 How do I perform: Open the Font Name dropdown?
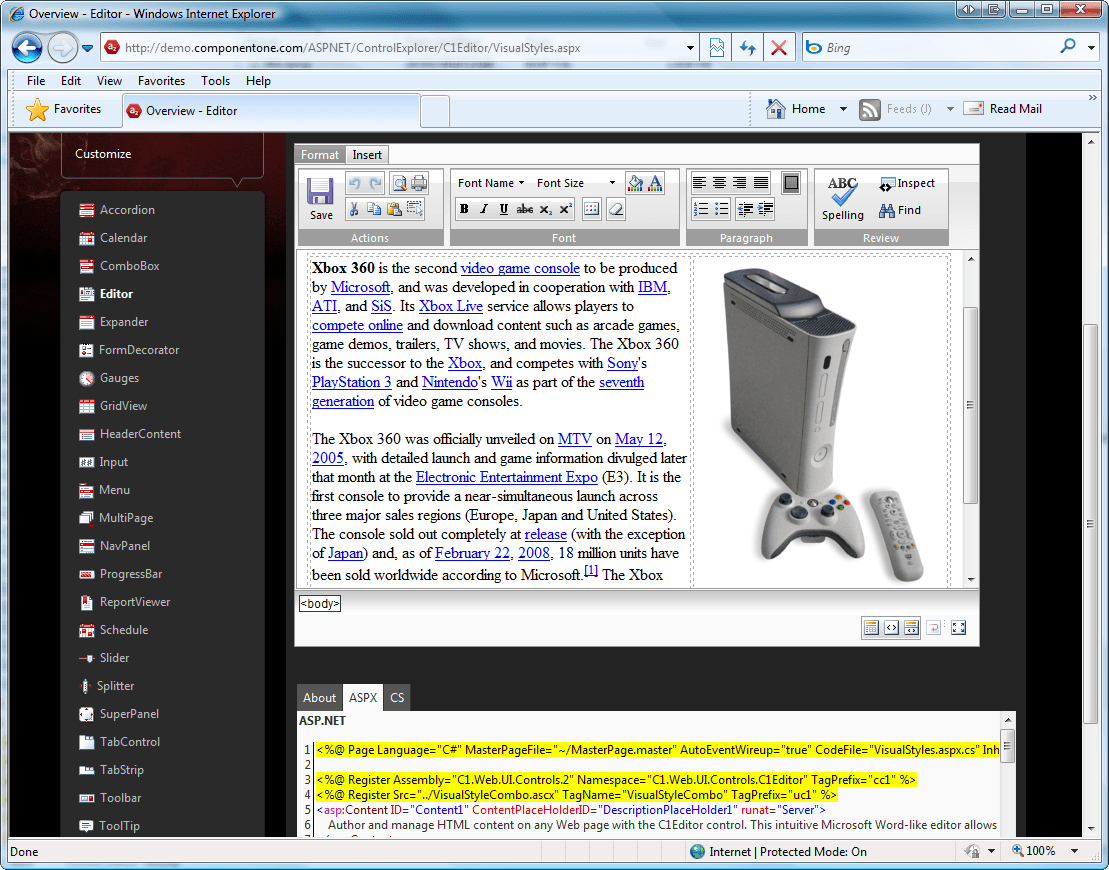(491, 183)
